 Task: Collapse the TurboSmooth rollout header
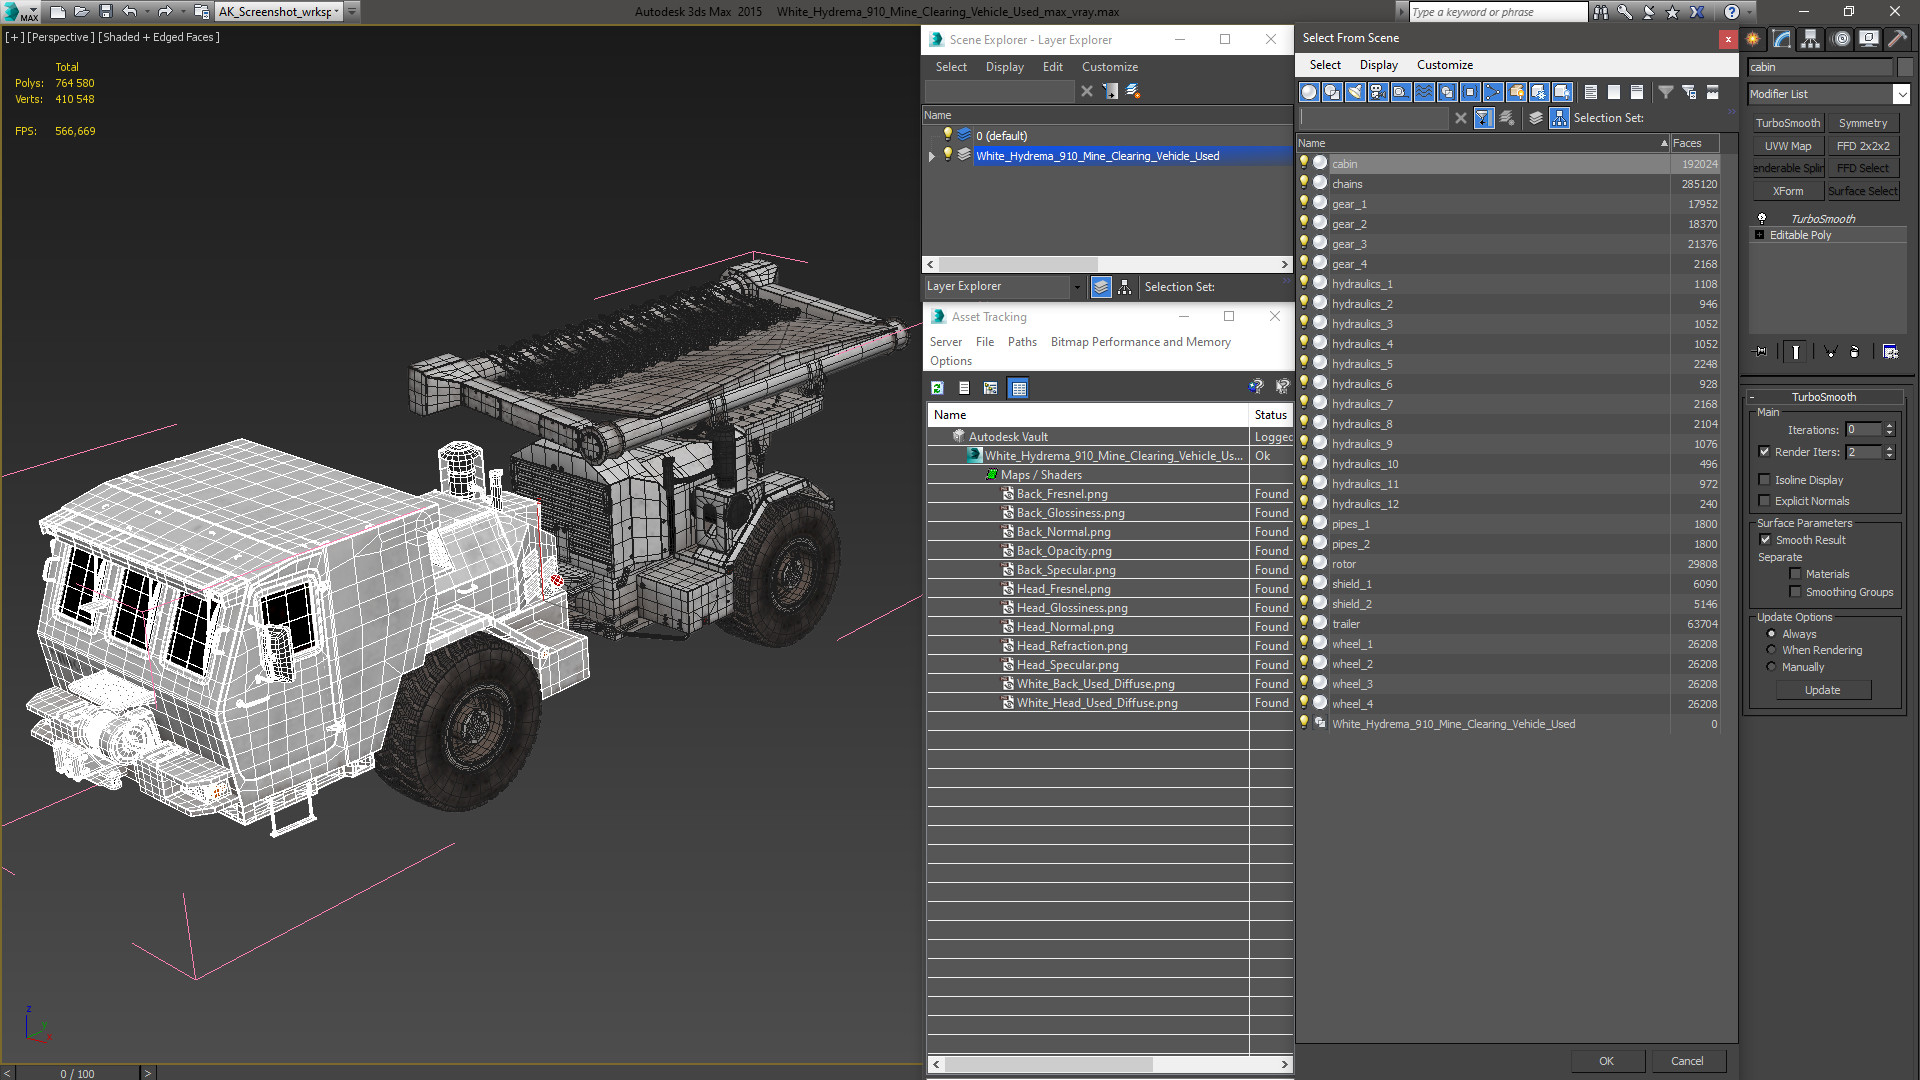point(1824,397)
